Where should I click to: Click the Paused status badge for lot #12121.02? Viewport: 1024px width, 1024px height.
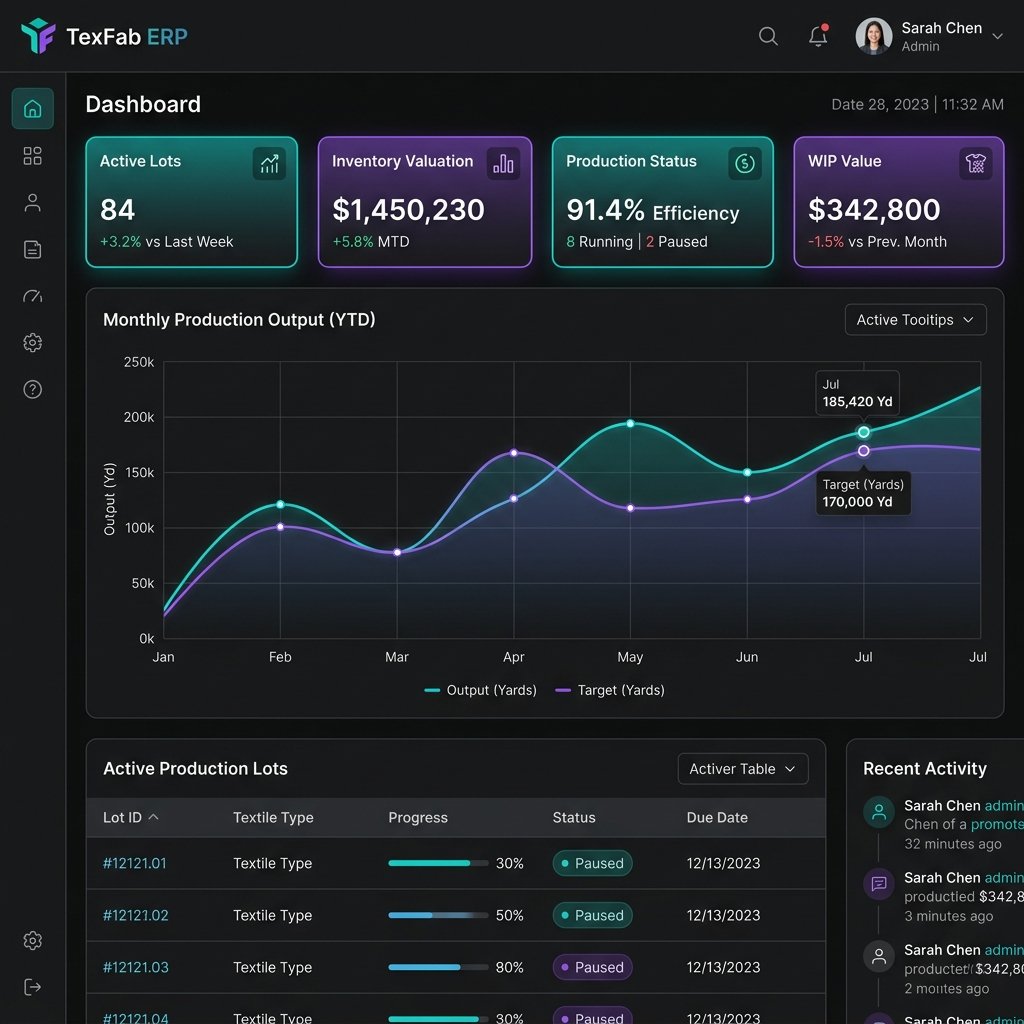tap(592, 916)
